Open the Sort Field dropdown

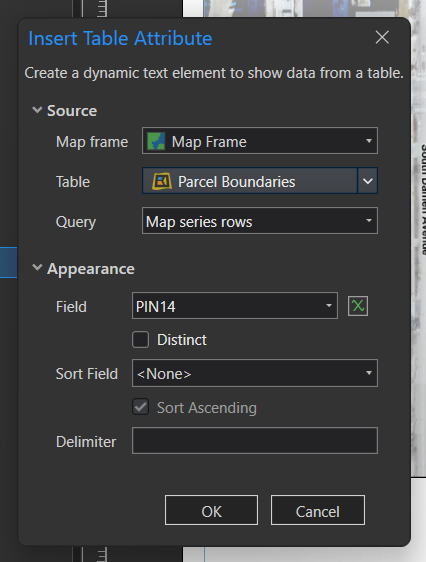click(x=255, y=373)
